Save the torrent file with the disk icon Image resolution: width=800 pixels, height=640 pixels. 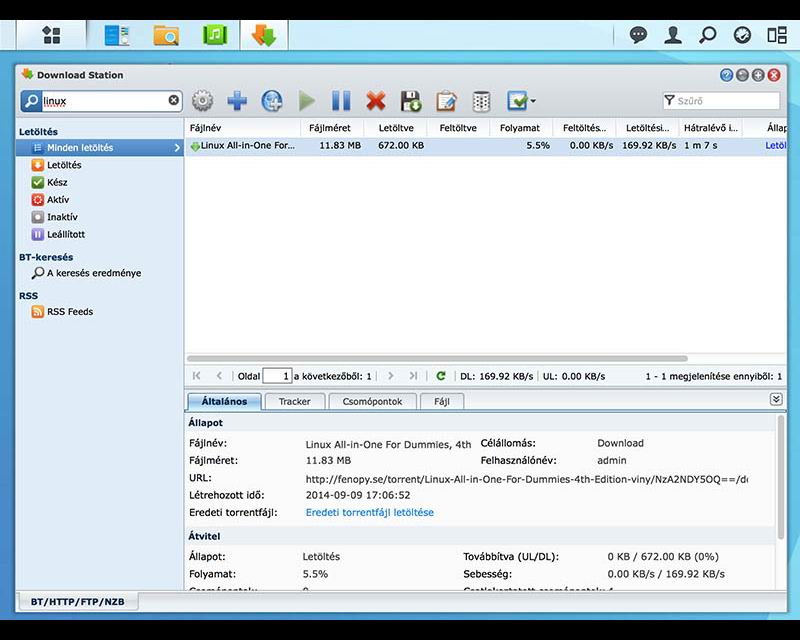click(410, 101)
